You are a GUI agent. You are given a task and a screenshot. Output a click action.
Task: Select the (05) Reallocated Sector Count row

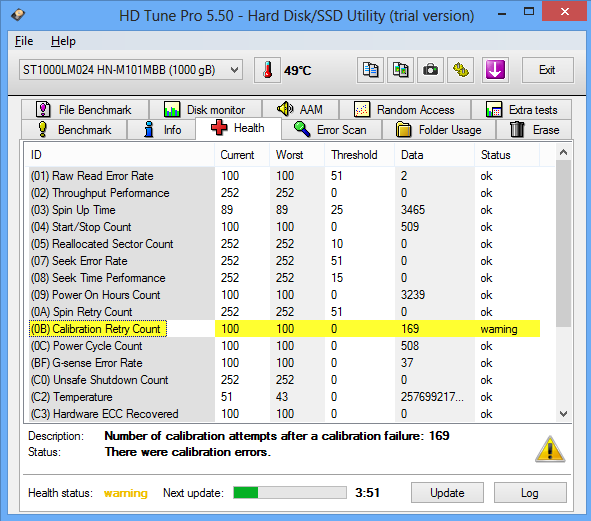point(285,244)
